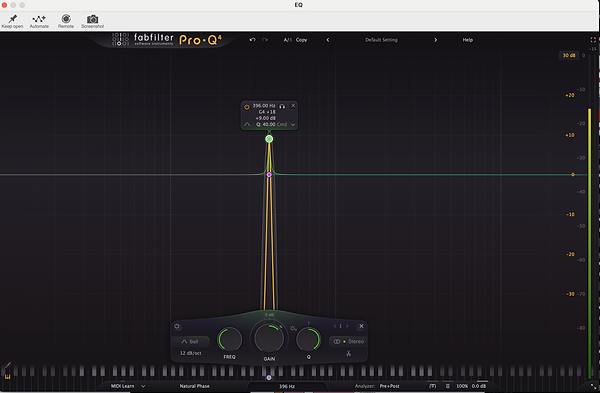Take a Screenshot via camera icon

click(x=92, y=19)
